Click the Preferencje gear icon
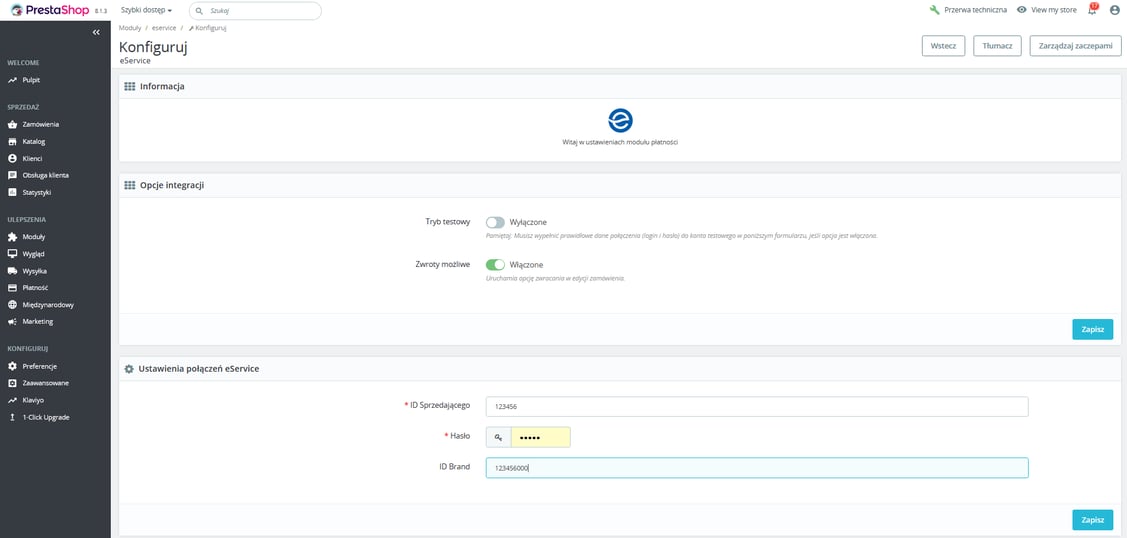The image size is (1127, 538). tap(12, 366)
